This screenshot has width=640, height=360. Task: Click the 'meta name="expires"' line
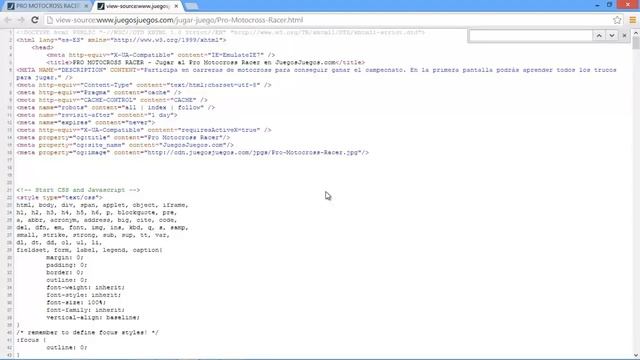[86, 122]
